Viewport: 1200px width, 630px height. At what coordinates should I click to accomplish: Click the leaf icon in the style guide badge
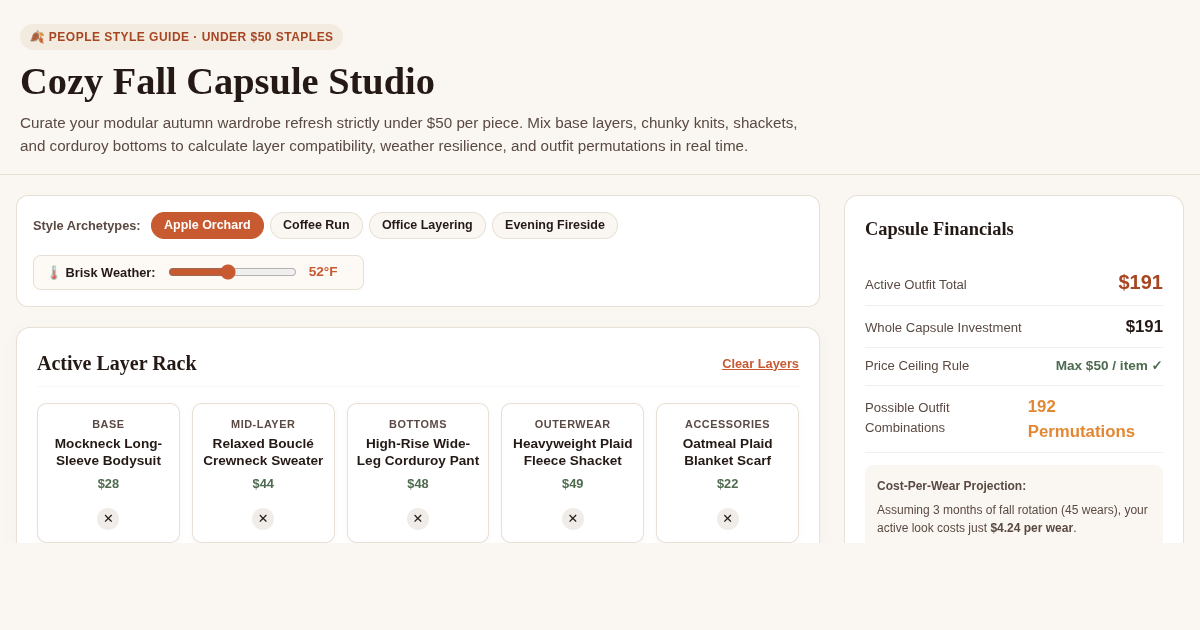pos(37,37)
